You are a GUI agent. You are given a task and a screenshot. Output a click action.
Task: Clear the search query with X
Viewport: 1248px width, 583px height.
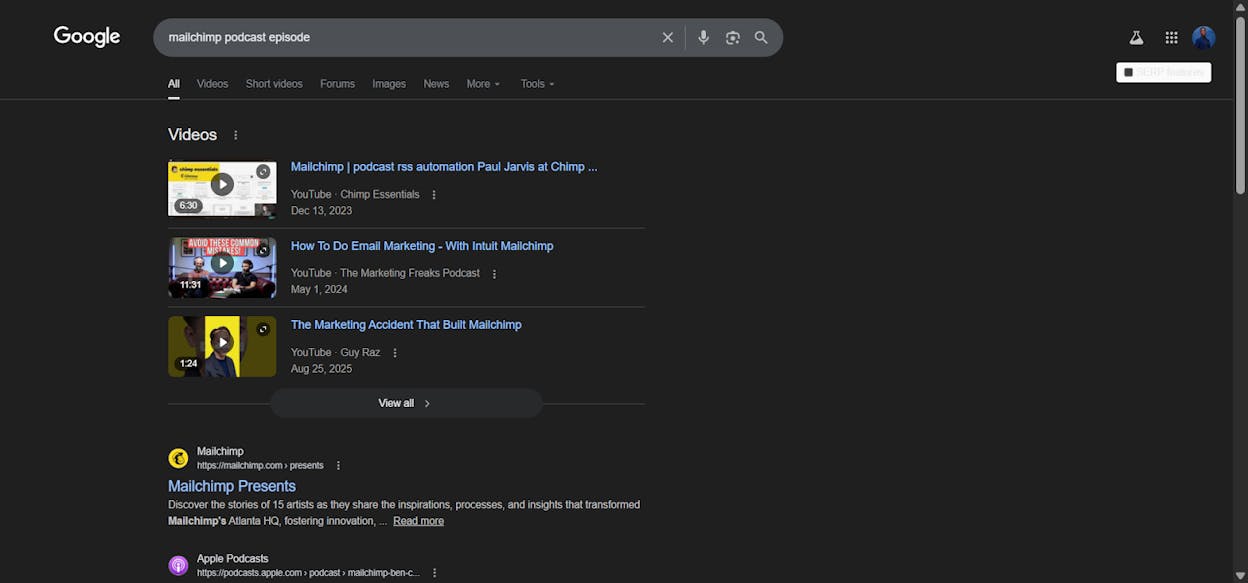668,37
